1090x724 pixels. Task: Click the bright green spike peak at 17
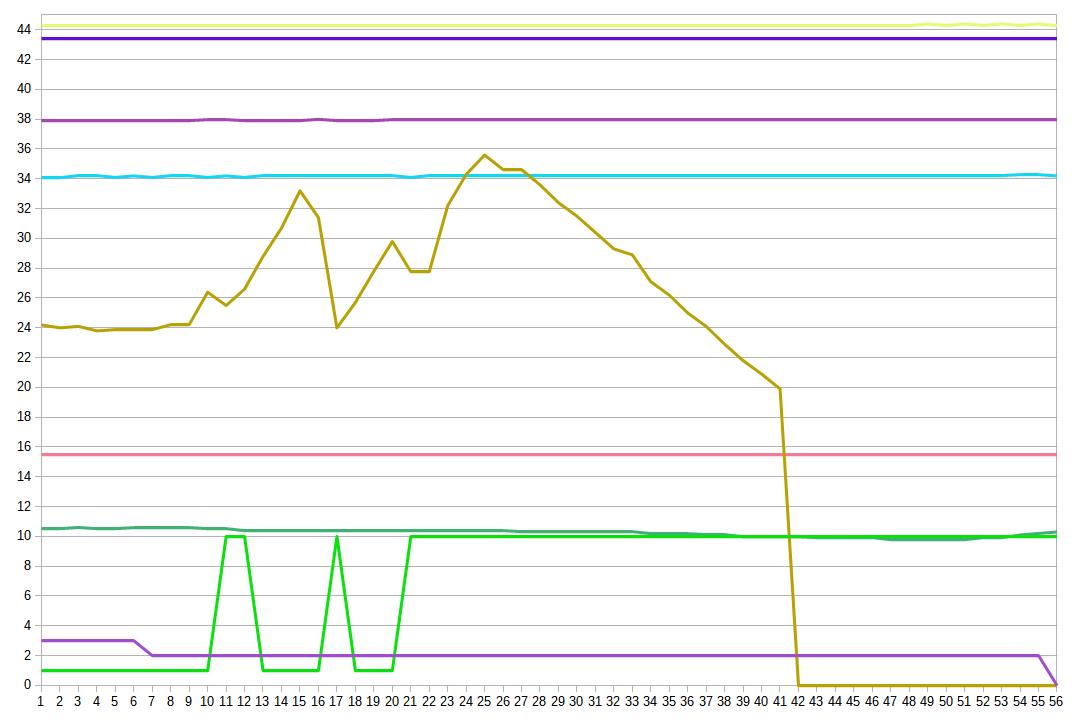(336, 536)
